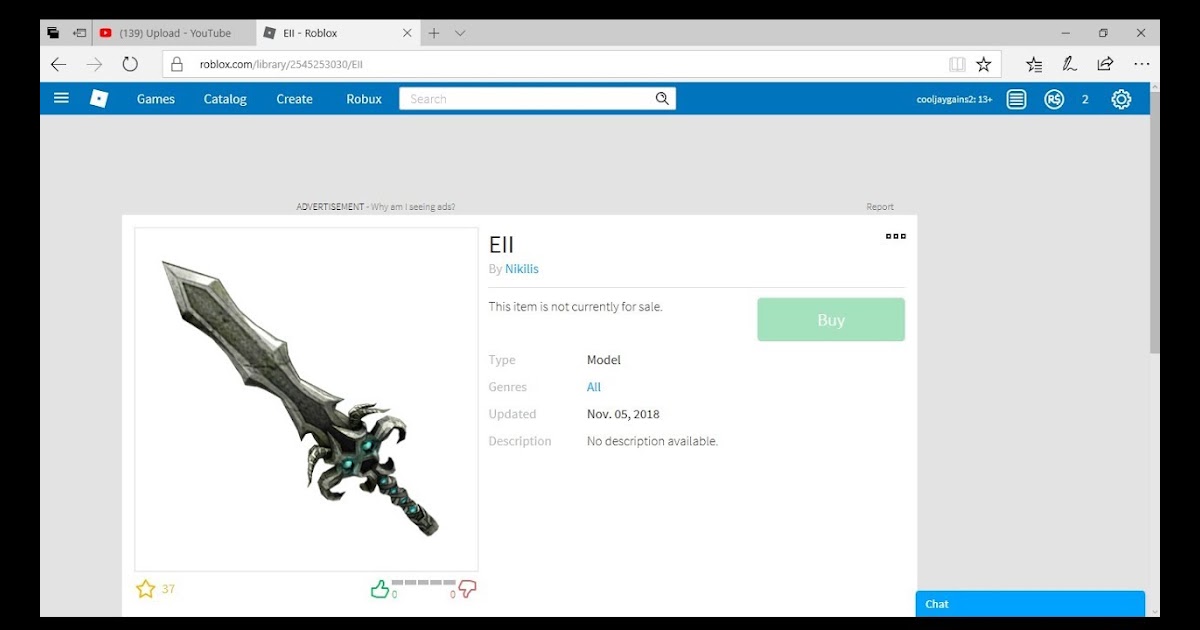This screenshot has width=1200, height=630.
Task: Open the Chat panel bar
Action: tap(1030, 604)
